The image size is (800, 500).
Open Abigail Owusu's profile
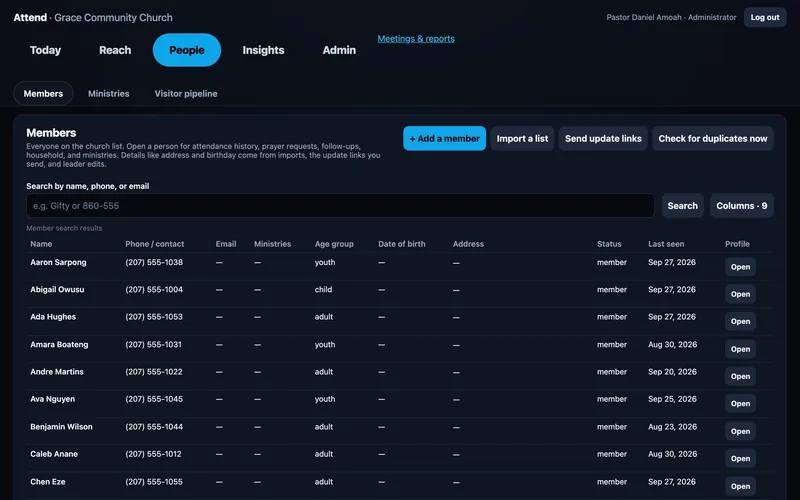(x=740, y=294)
